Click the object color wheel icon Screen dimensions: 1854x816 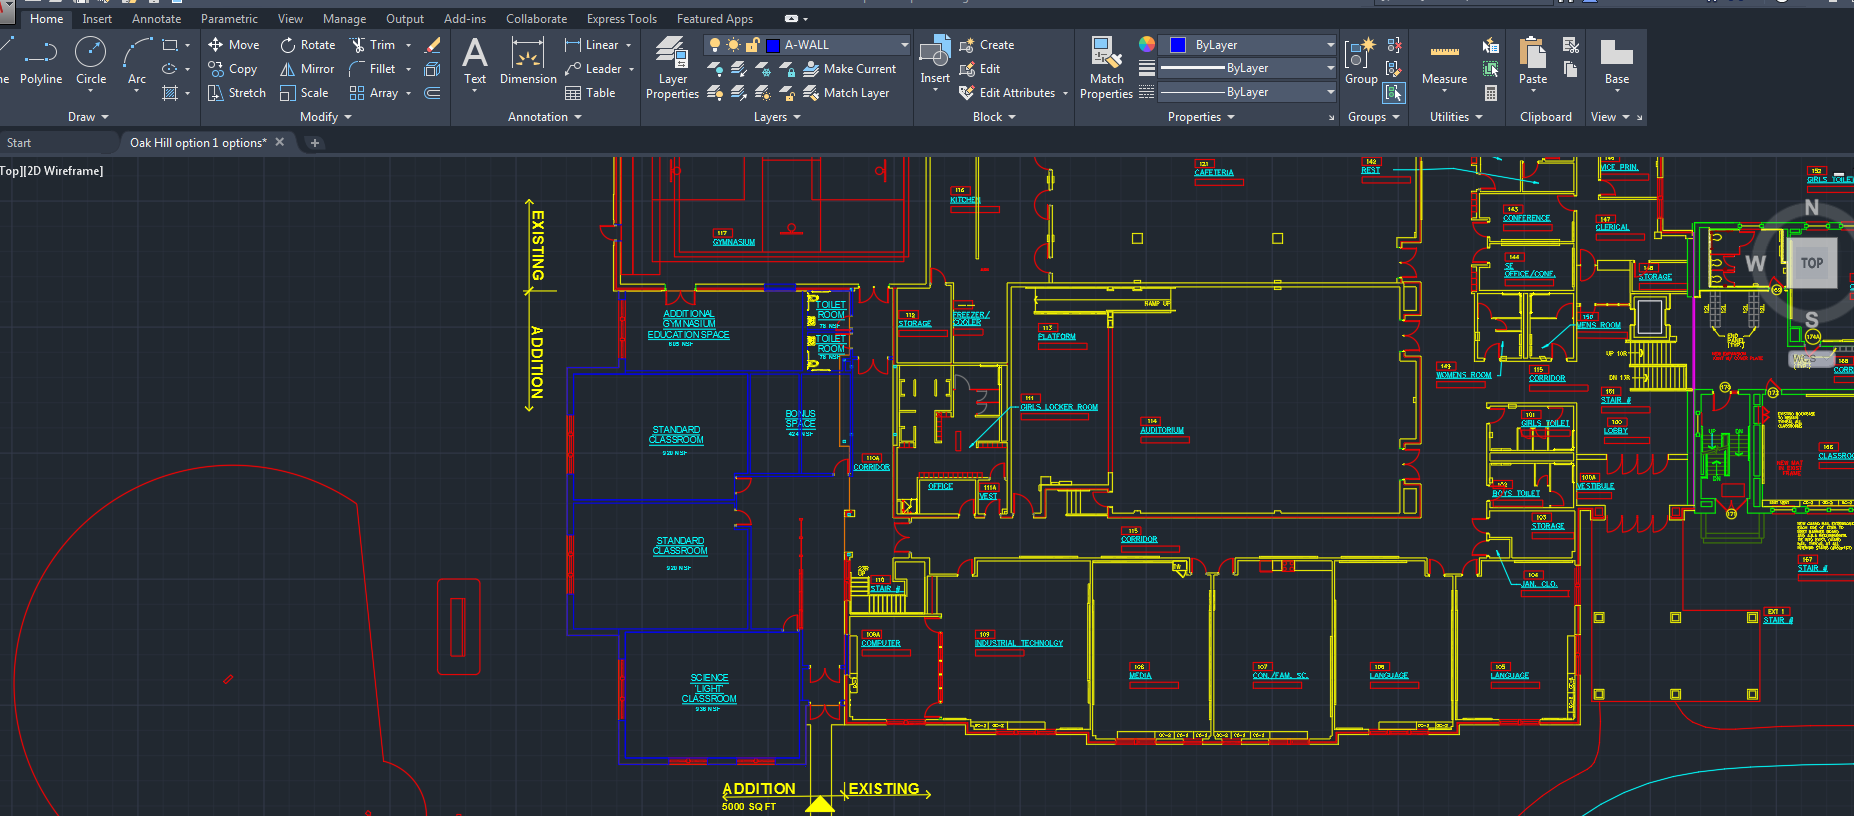1147,44
